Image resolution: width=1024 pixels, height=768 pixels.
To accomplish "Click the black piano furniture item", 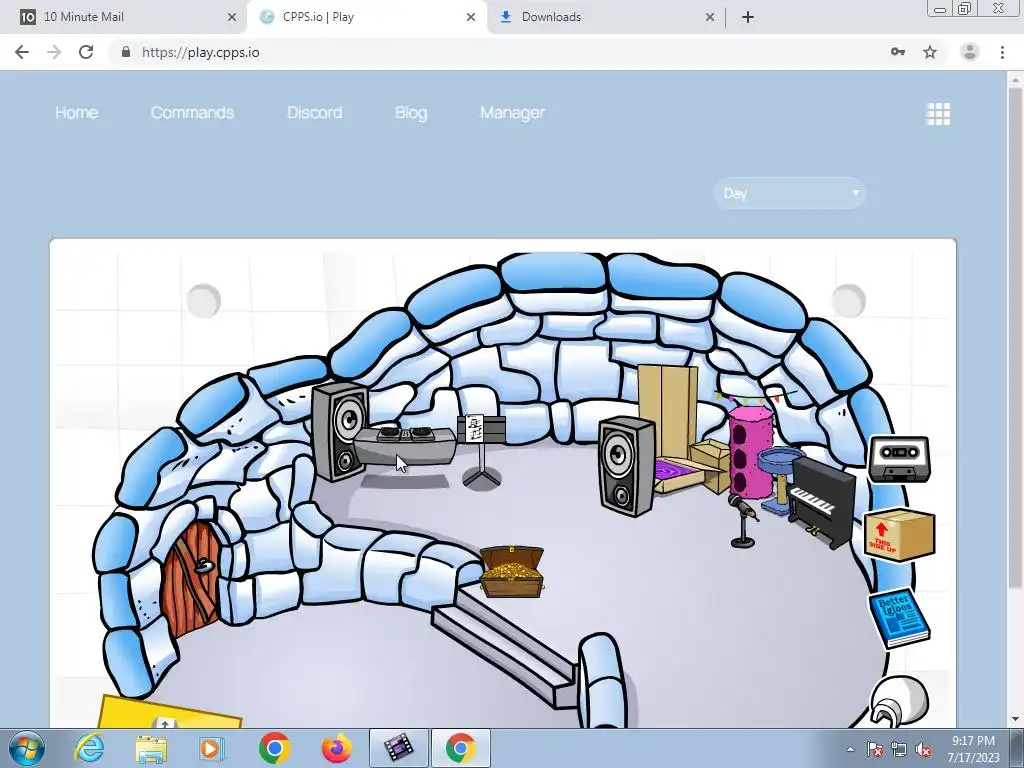I will pos(821,502).
